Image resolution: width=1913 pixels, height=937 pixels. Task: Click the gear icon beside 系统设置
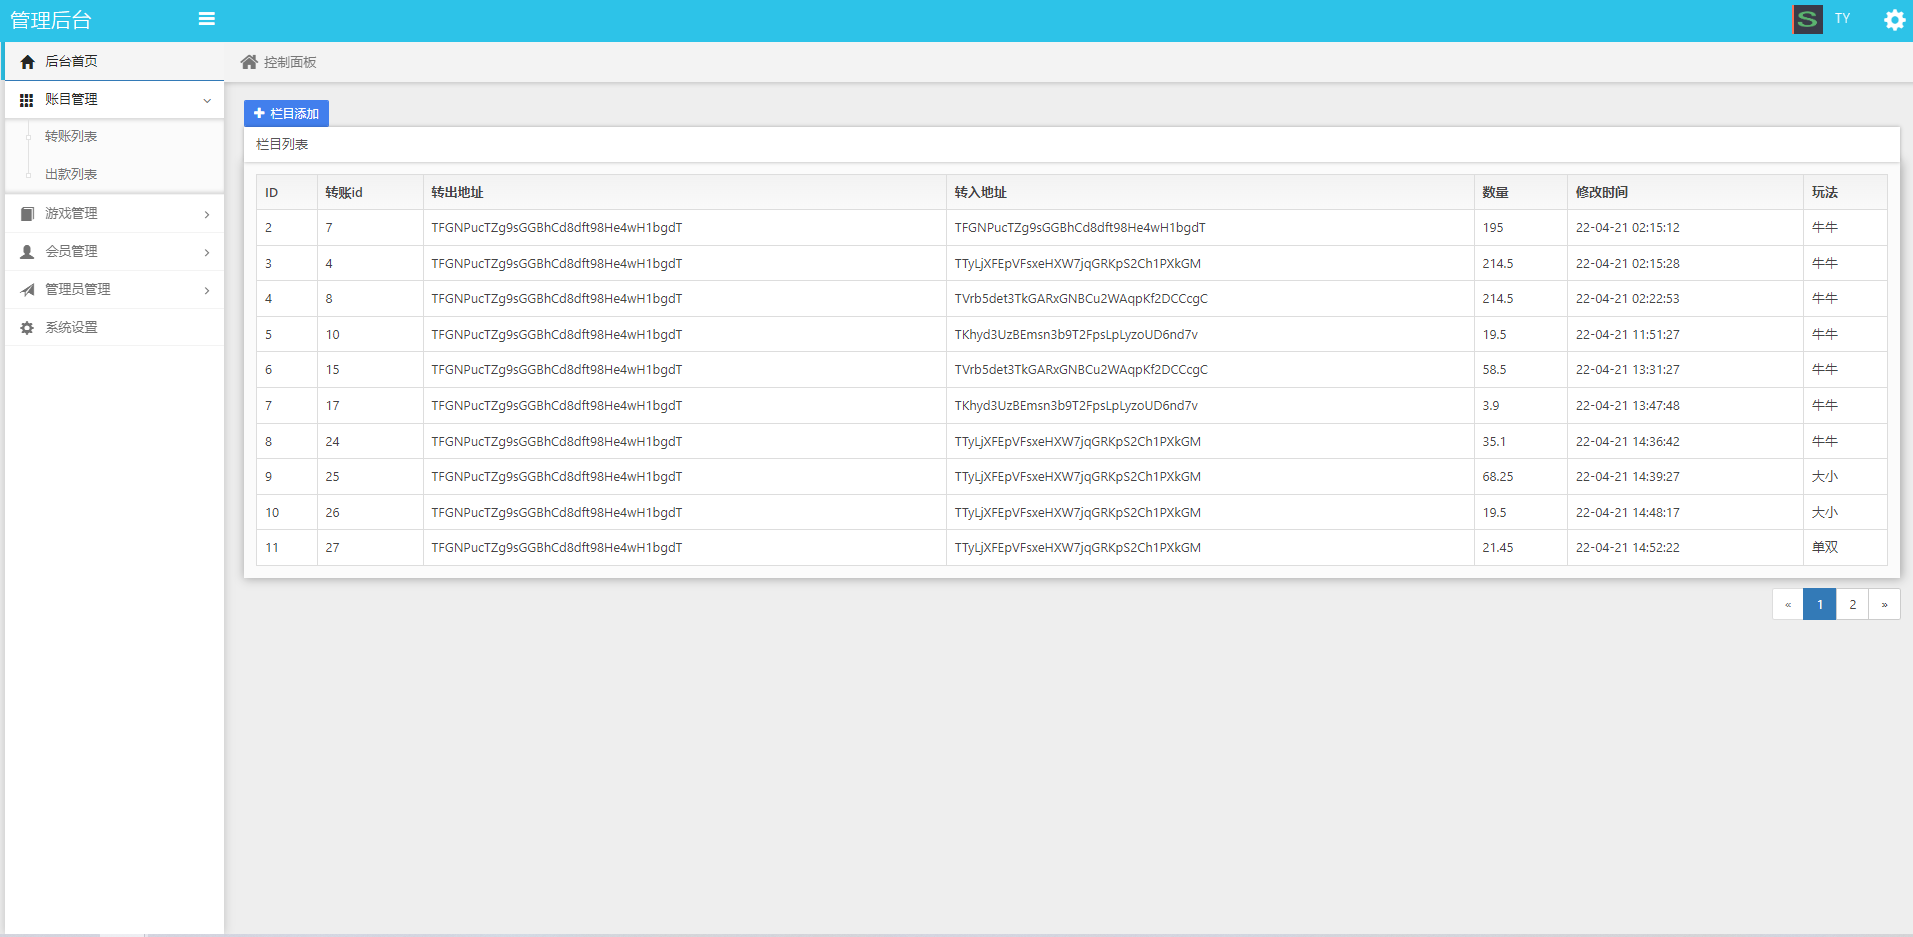tap(27, 328)
